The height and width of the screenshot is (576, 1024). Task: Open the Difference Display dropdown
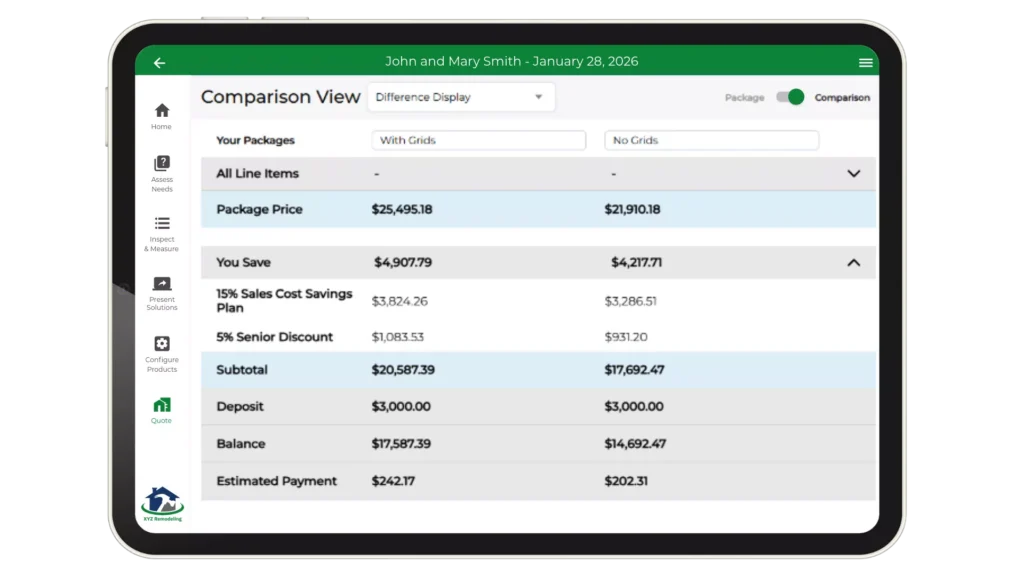pos(460,97)
